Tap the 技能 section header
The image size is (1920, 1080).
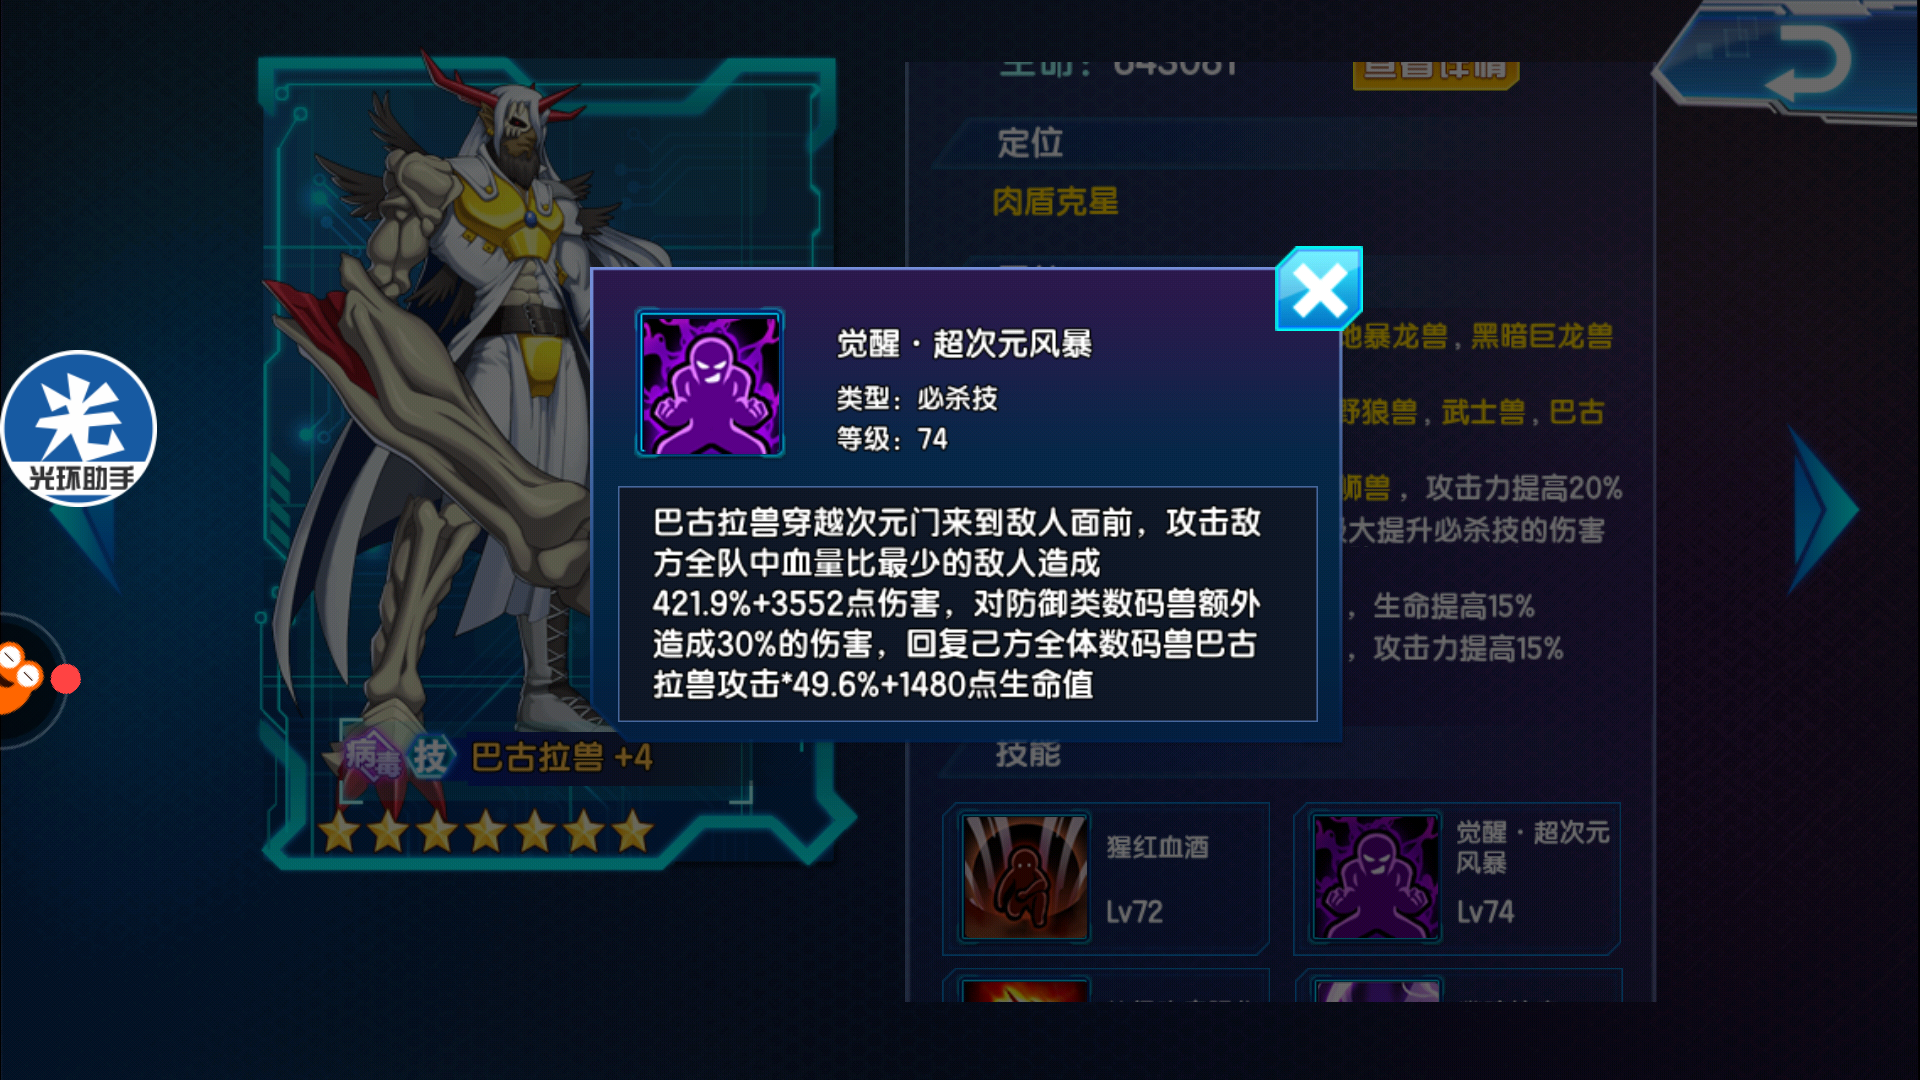pyautogui.click(x=1028, y=755)
